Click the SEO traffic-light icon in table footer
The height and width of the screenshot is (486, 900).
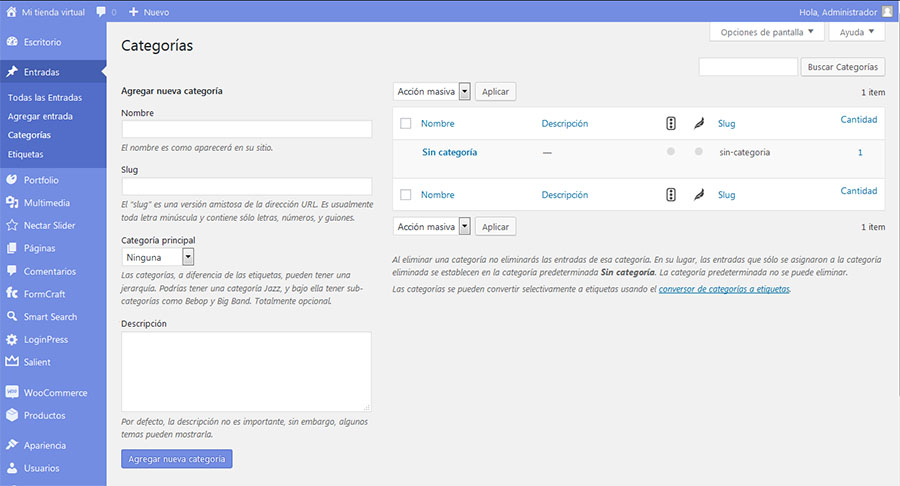coord(670,195)
